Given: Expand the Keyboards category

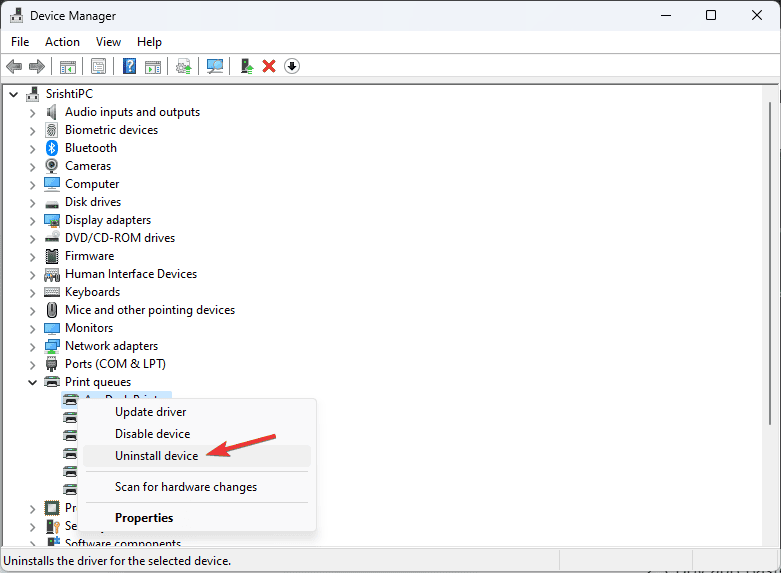Looking at the screenshot, I should [33, 292].
